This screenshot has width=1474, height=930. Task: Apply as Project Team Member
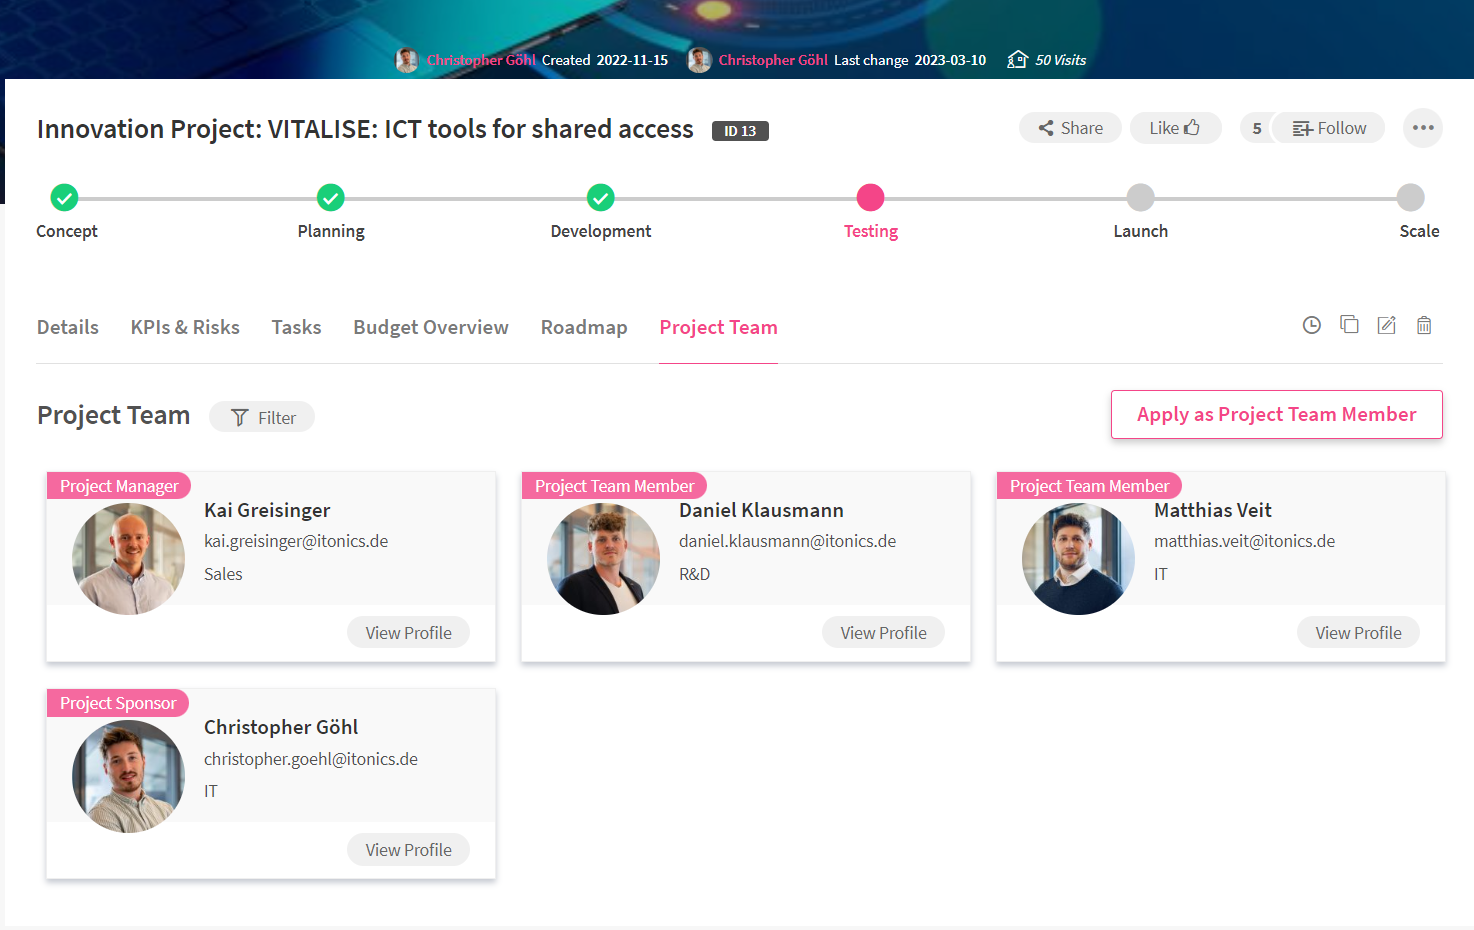point(1277,414)
